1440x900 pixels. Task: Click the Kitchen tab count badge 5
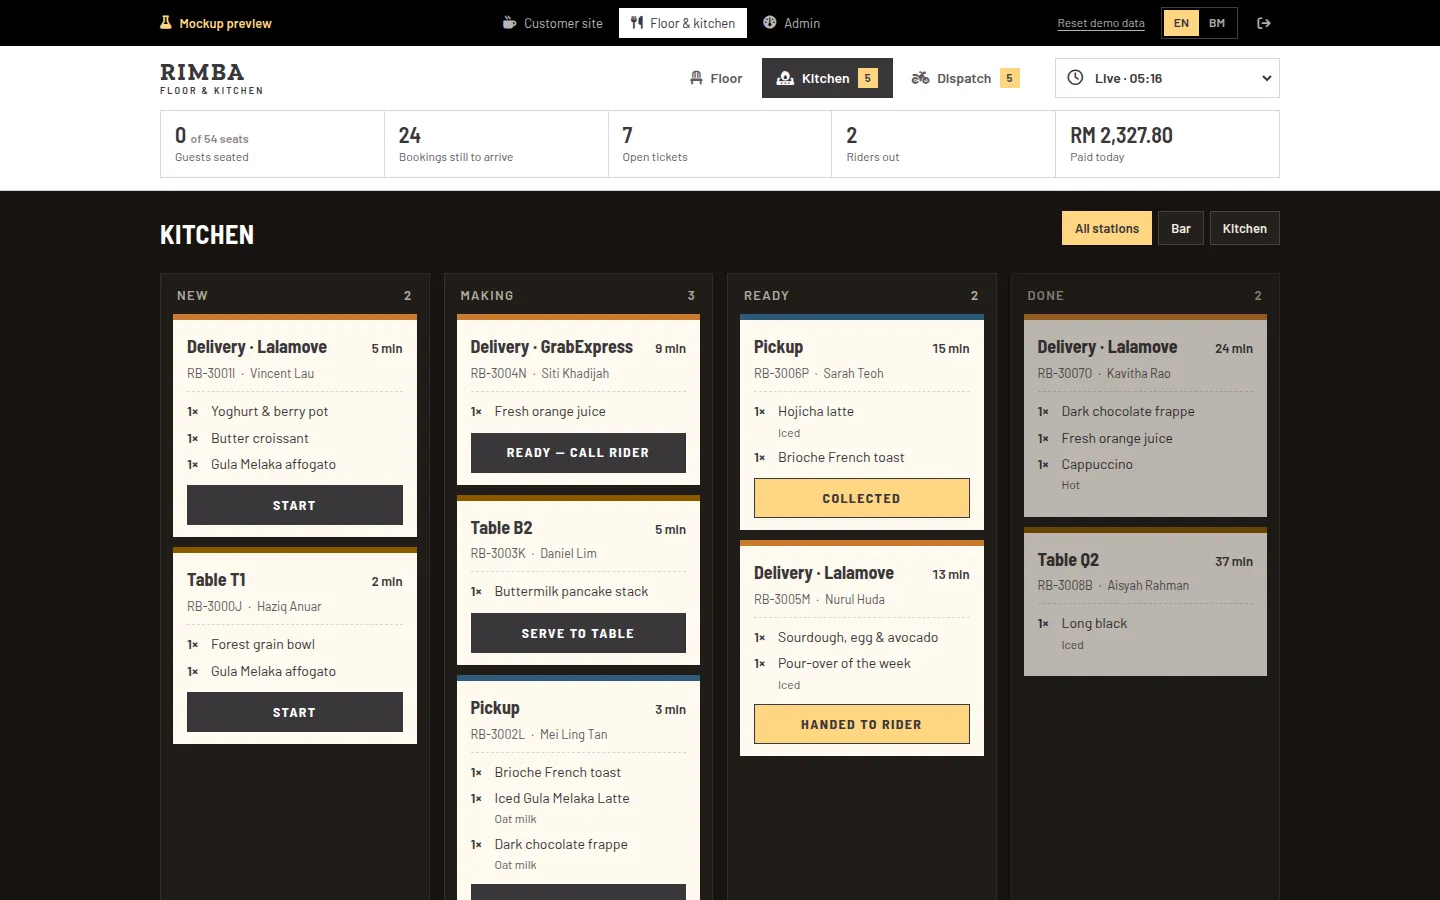pos(868,78)
